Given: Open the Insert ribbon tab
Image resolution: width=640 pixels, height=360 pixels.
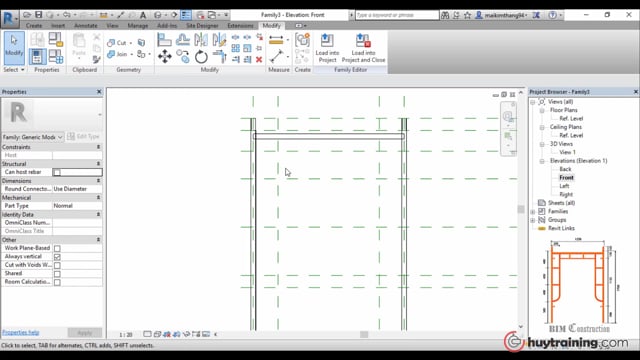Looking at the screenshot, I should coord(58,26).
